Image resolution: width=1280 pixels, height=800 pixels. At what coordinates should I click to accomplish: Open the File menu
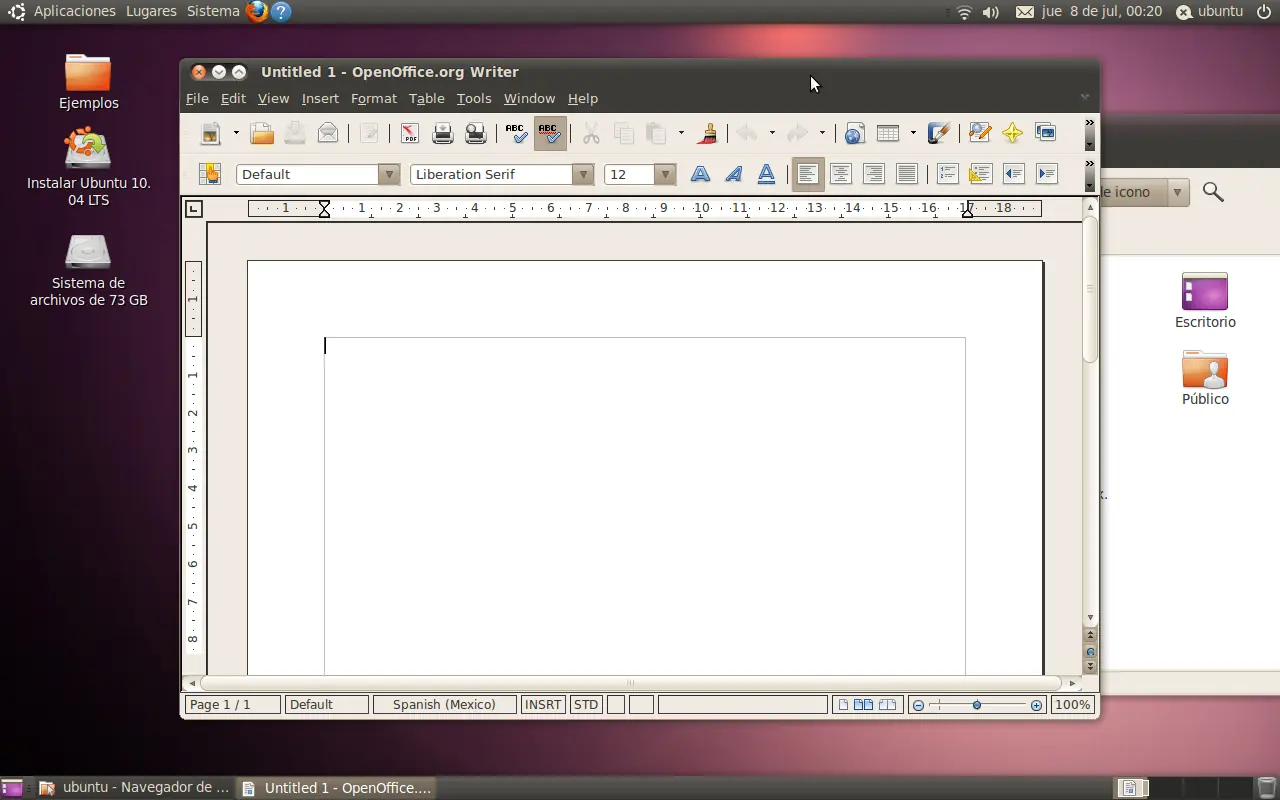(x=197, y=98)
